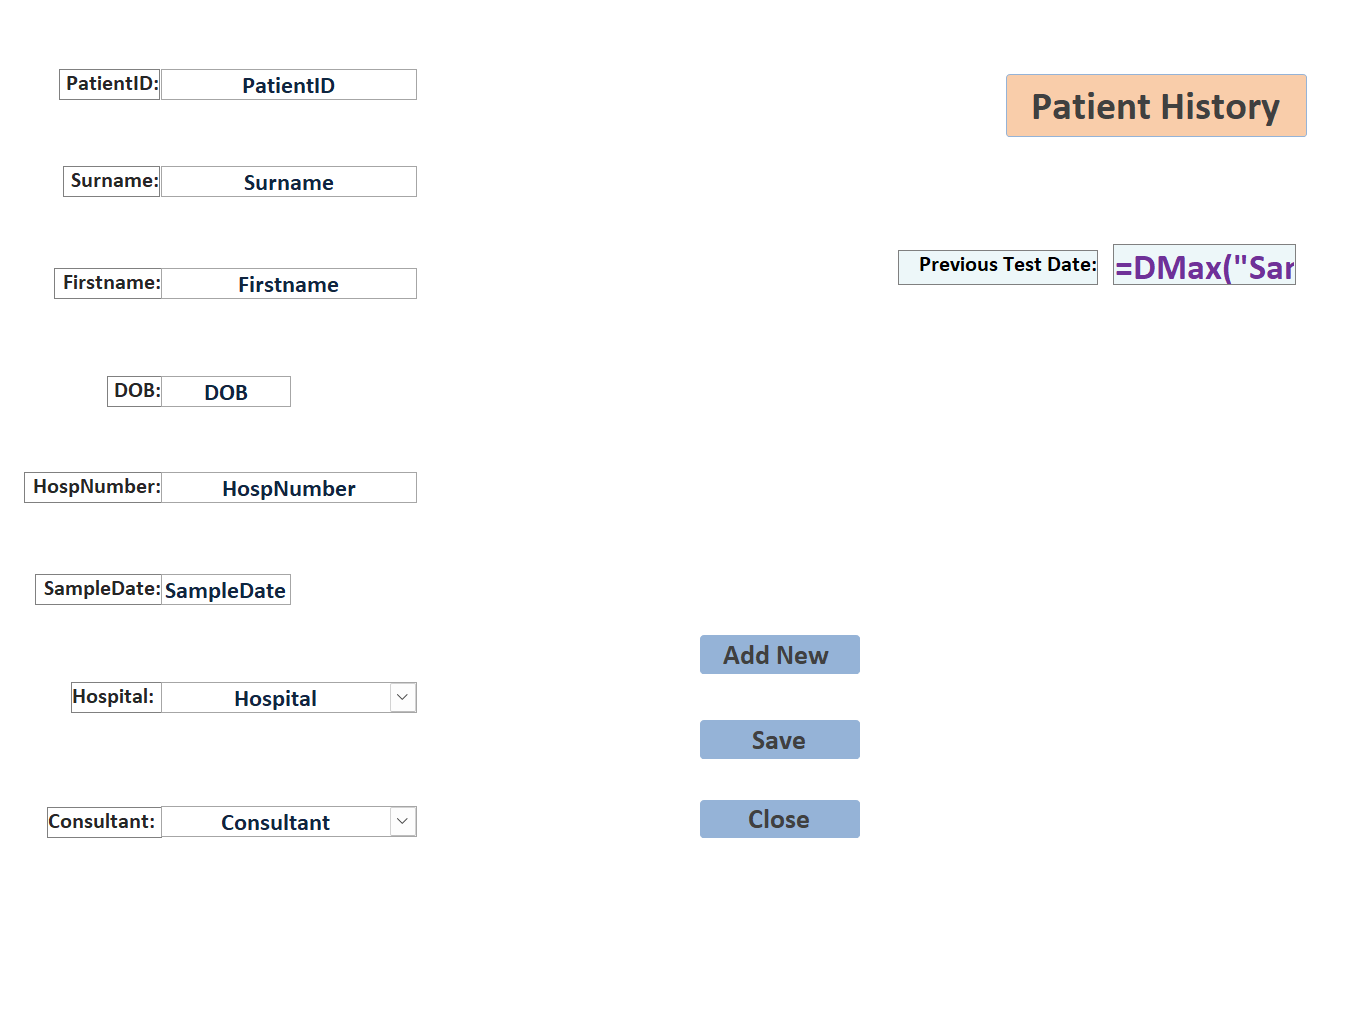Click the Close button
The image size is (1360, 1027).
[x=779, y=819]
